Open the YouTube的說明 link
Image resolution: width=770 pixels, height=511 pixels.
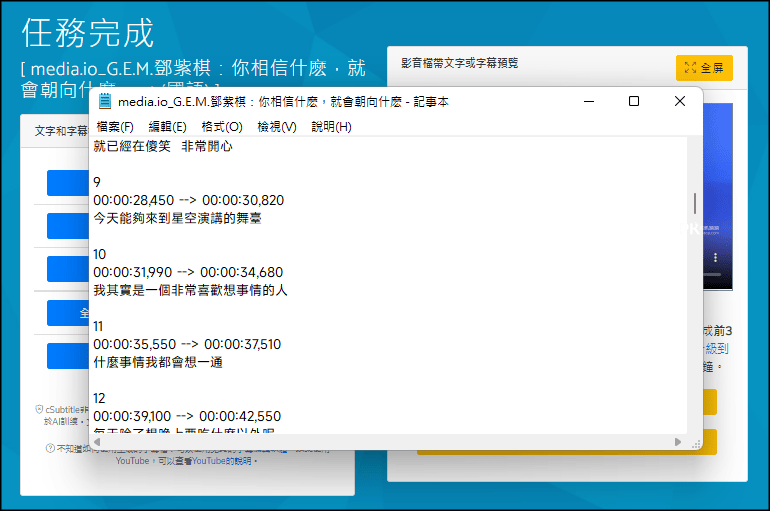pos(221,461)
